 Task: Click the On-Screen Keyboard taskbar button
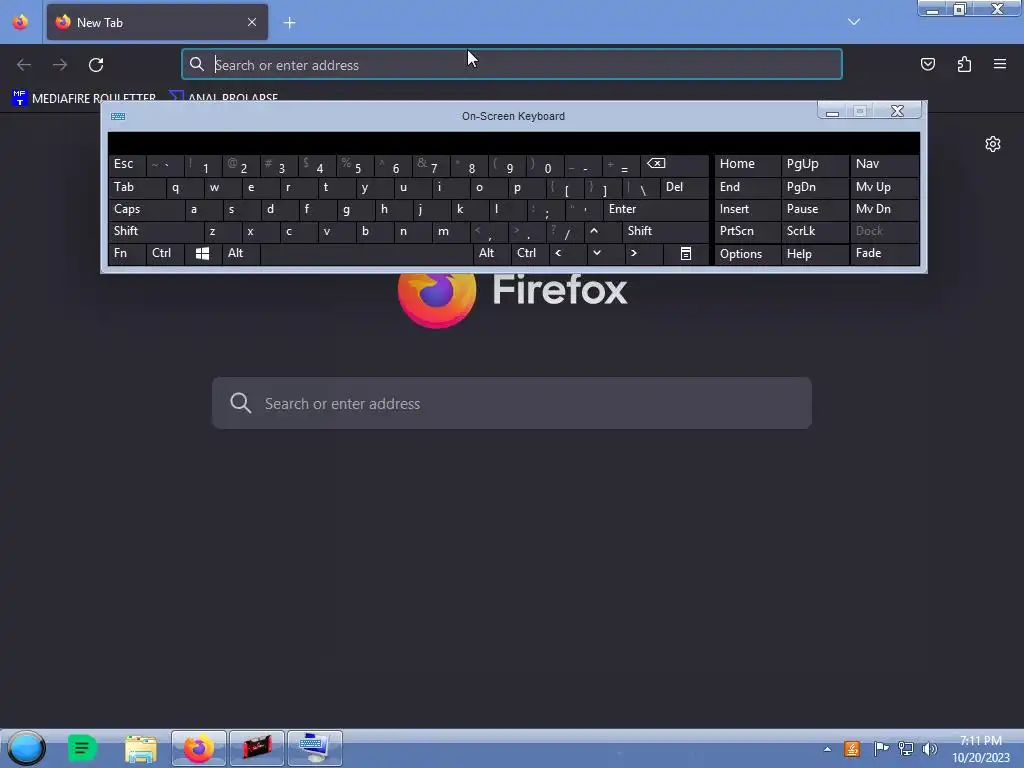[314, 748]
